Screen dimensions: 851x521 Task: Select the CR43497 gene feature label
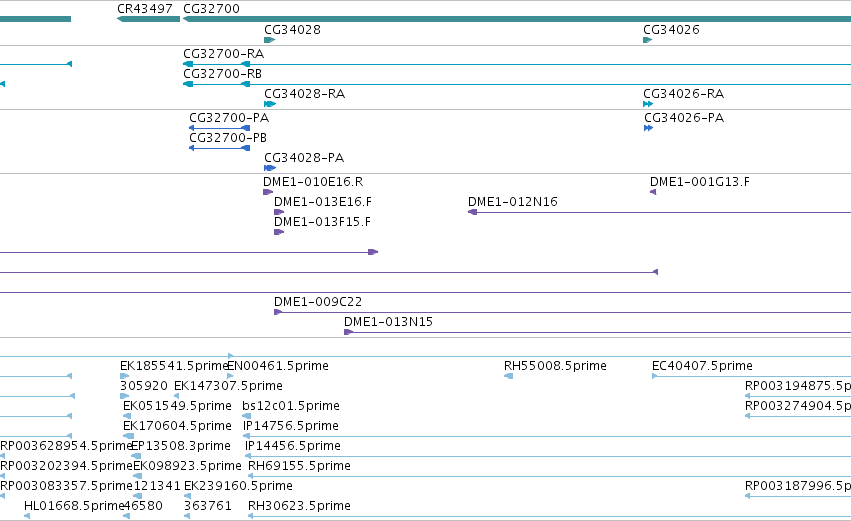tap(145, 9)
